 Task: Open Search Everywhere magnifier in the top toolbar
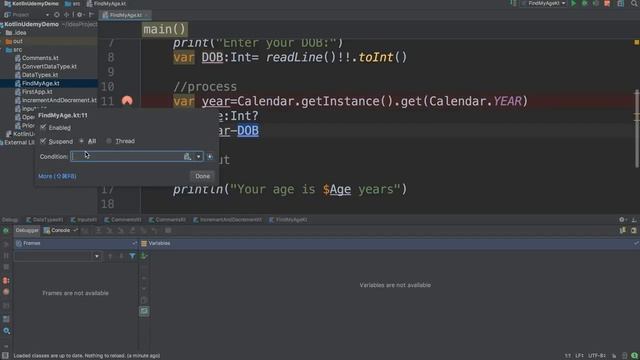(634, 4)
